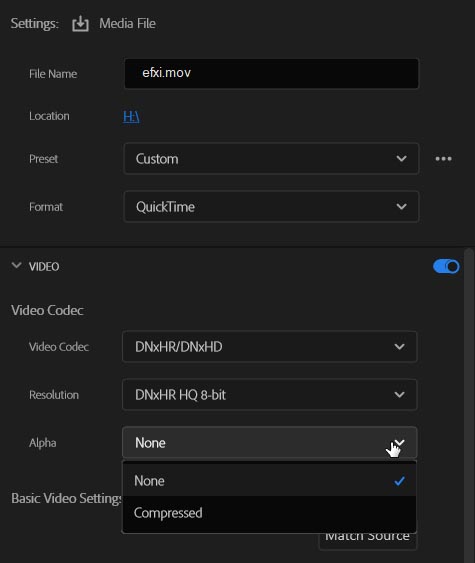Image resolution: width=475 pixels, height=563 pixels.
Task: Click the VIDEO section title text
Action: tap(44, 267)
